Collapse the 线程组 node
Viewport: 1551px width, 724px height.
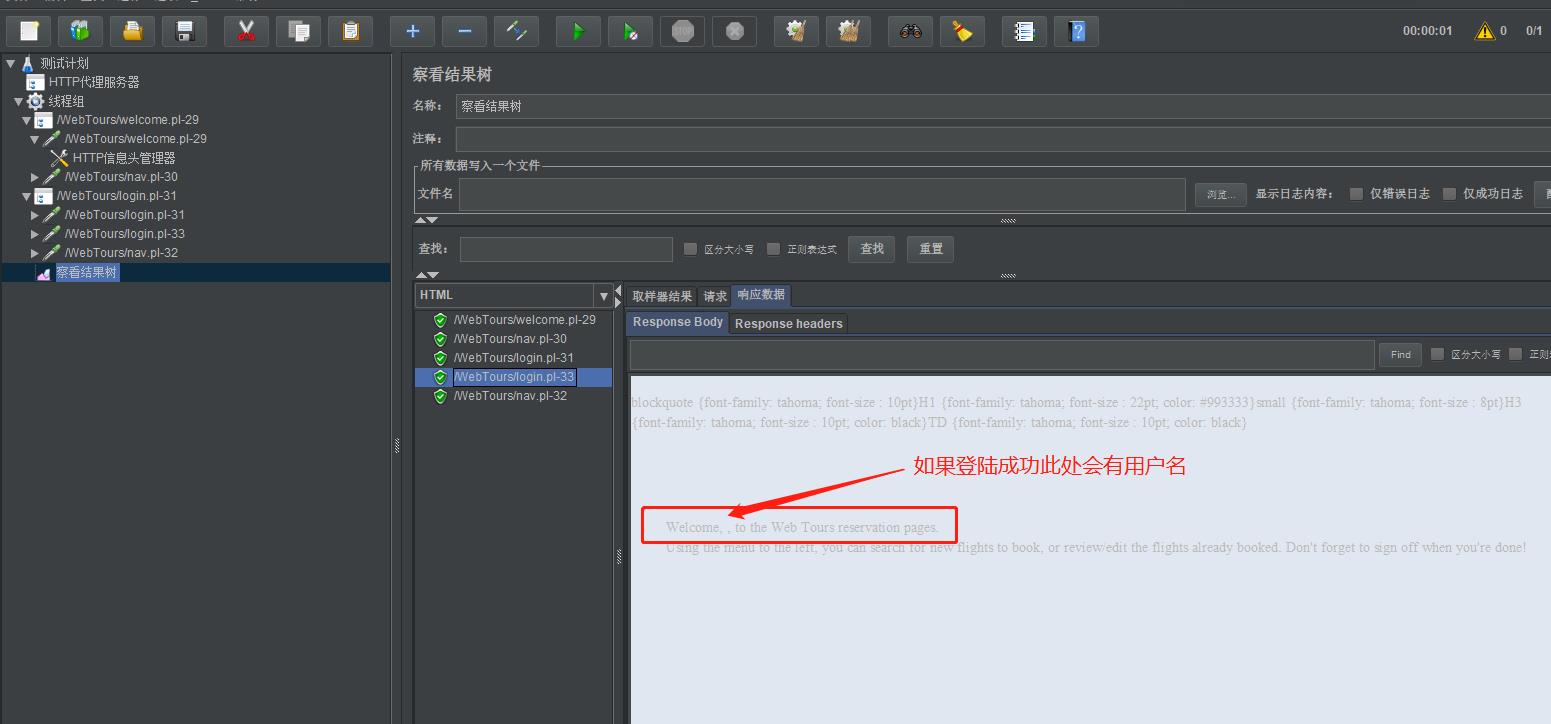(18, 101)
